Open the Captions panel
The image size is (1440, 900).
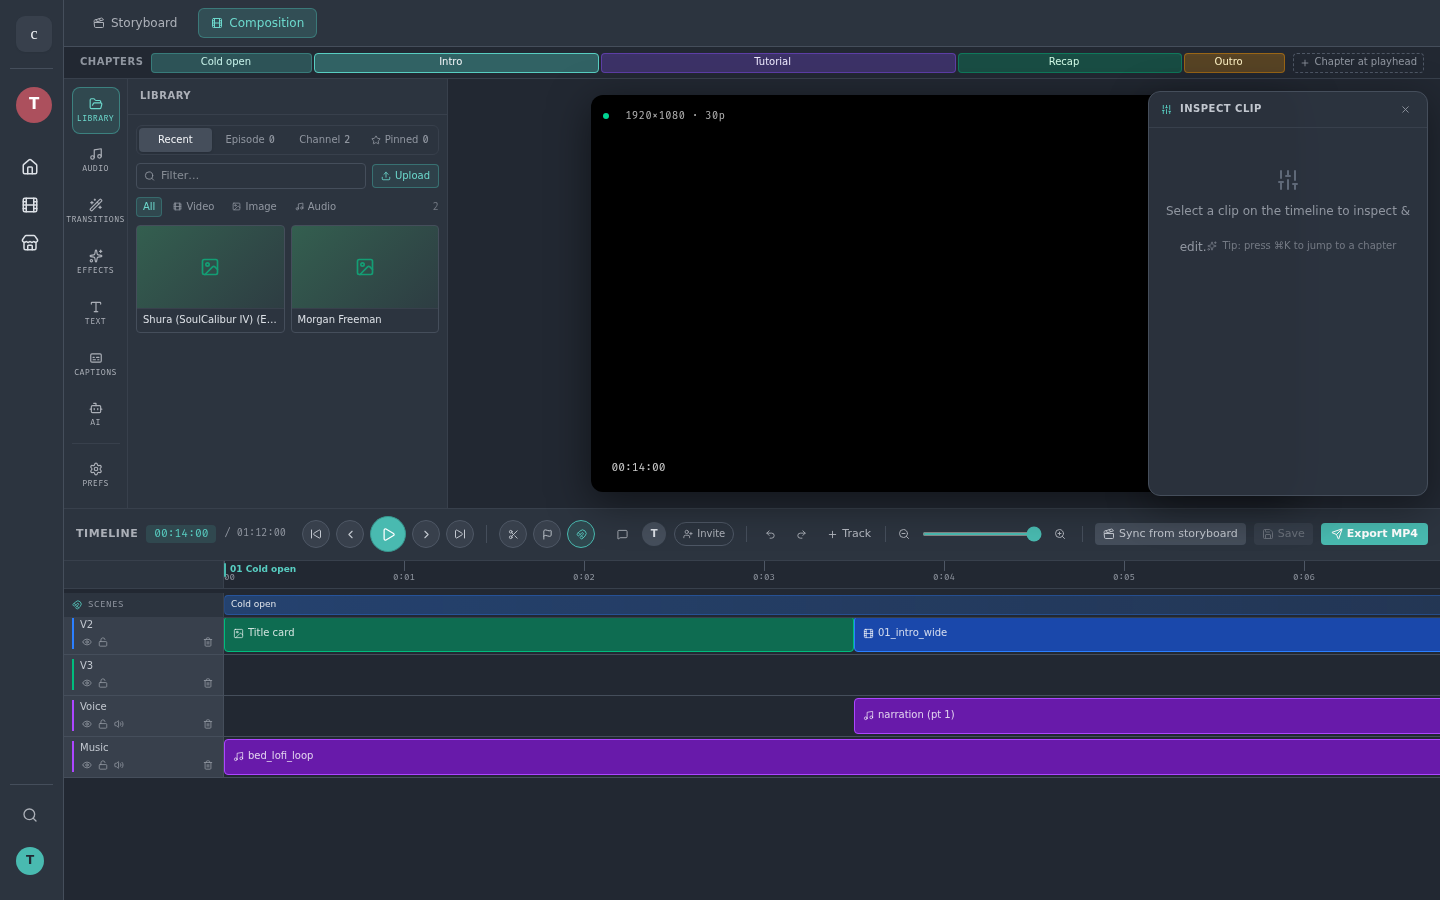[x=96, y=364]
